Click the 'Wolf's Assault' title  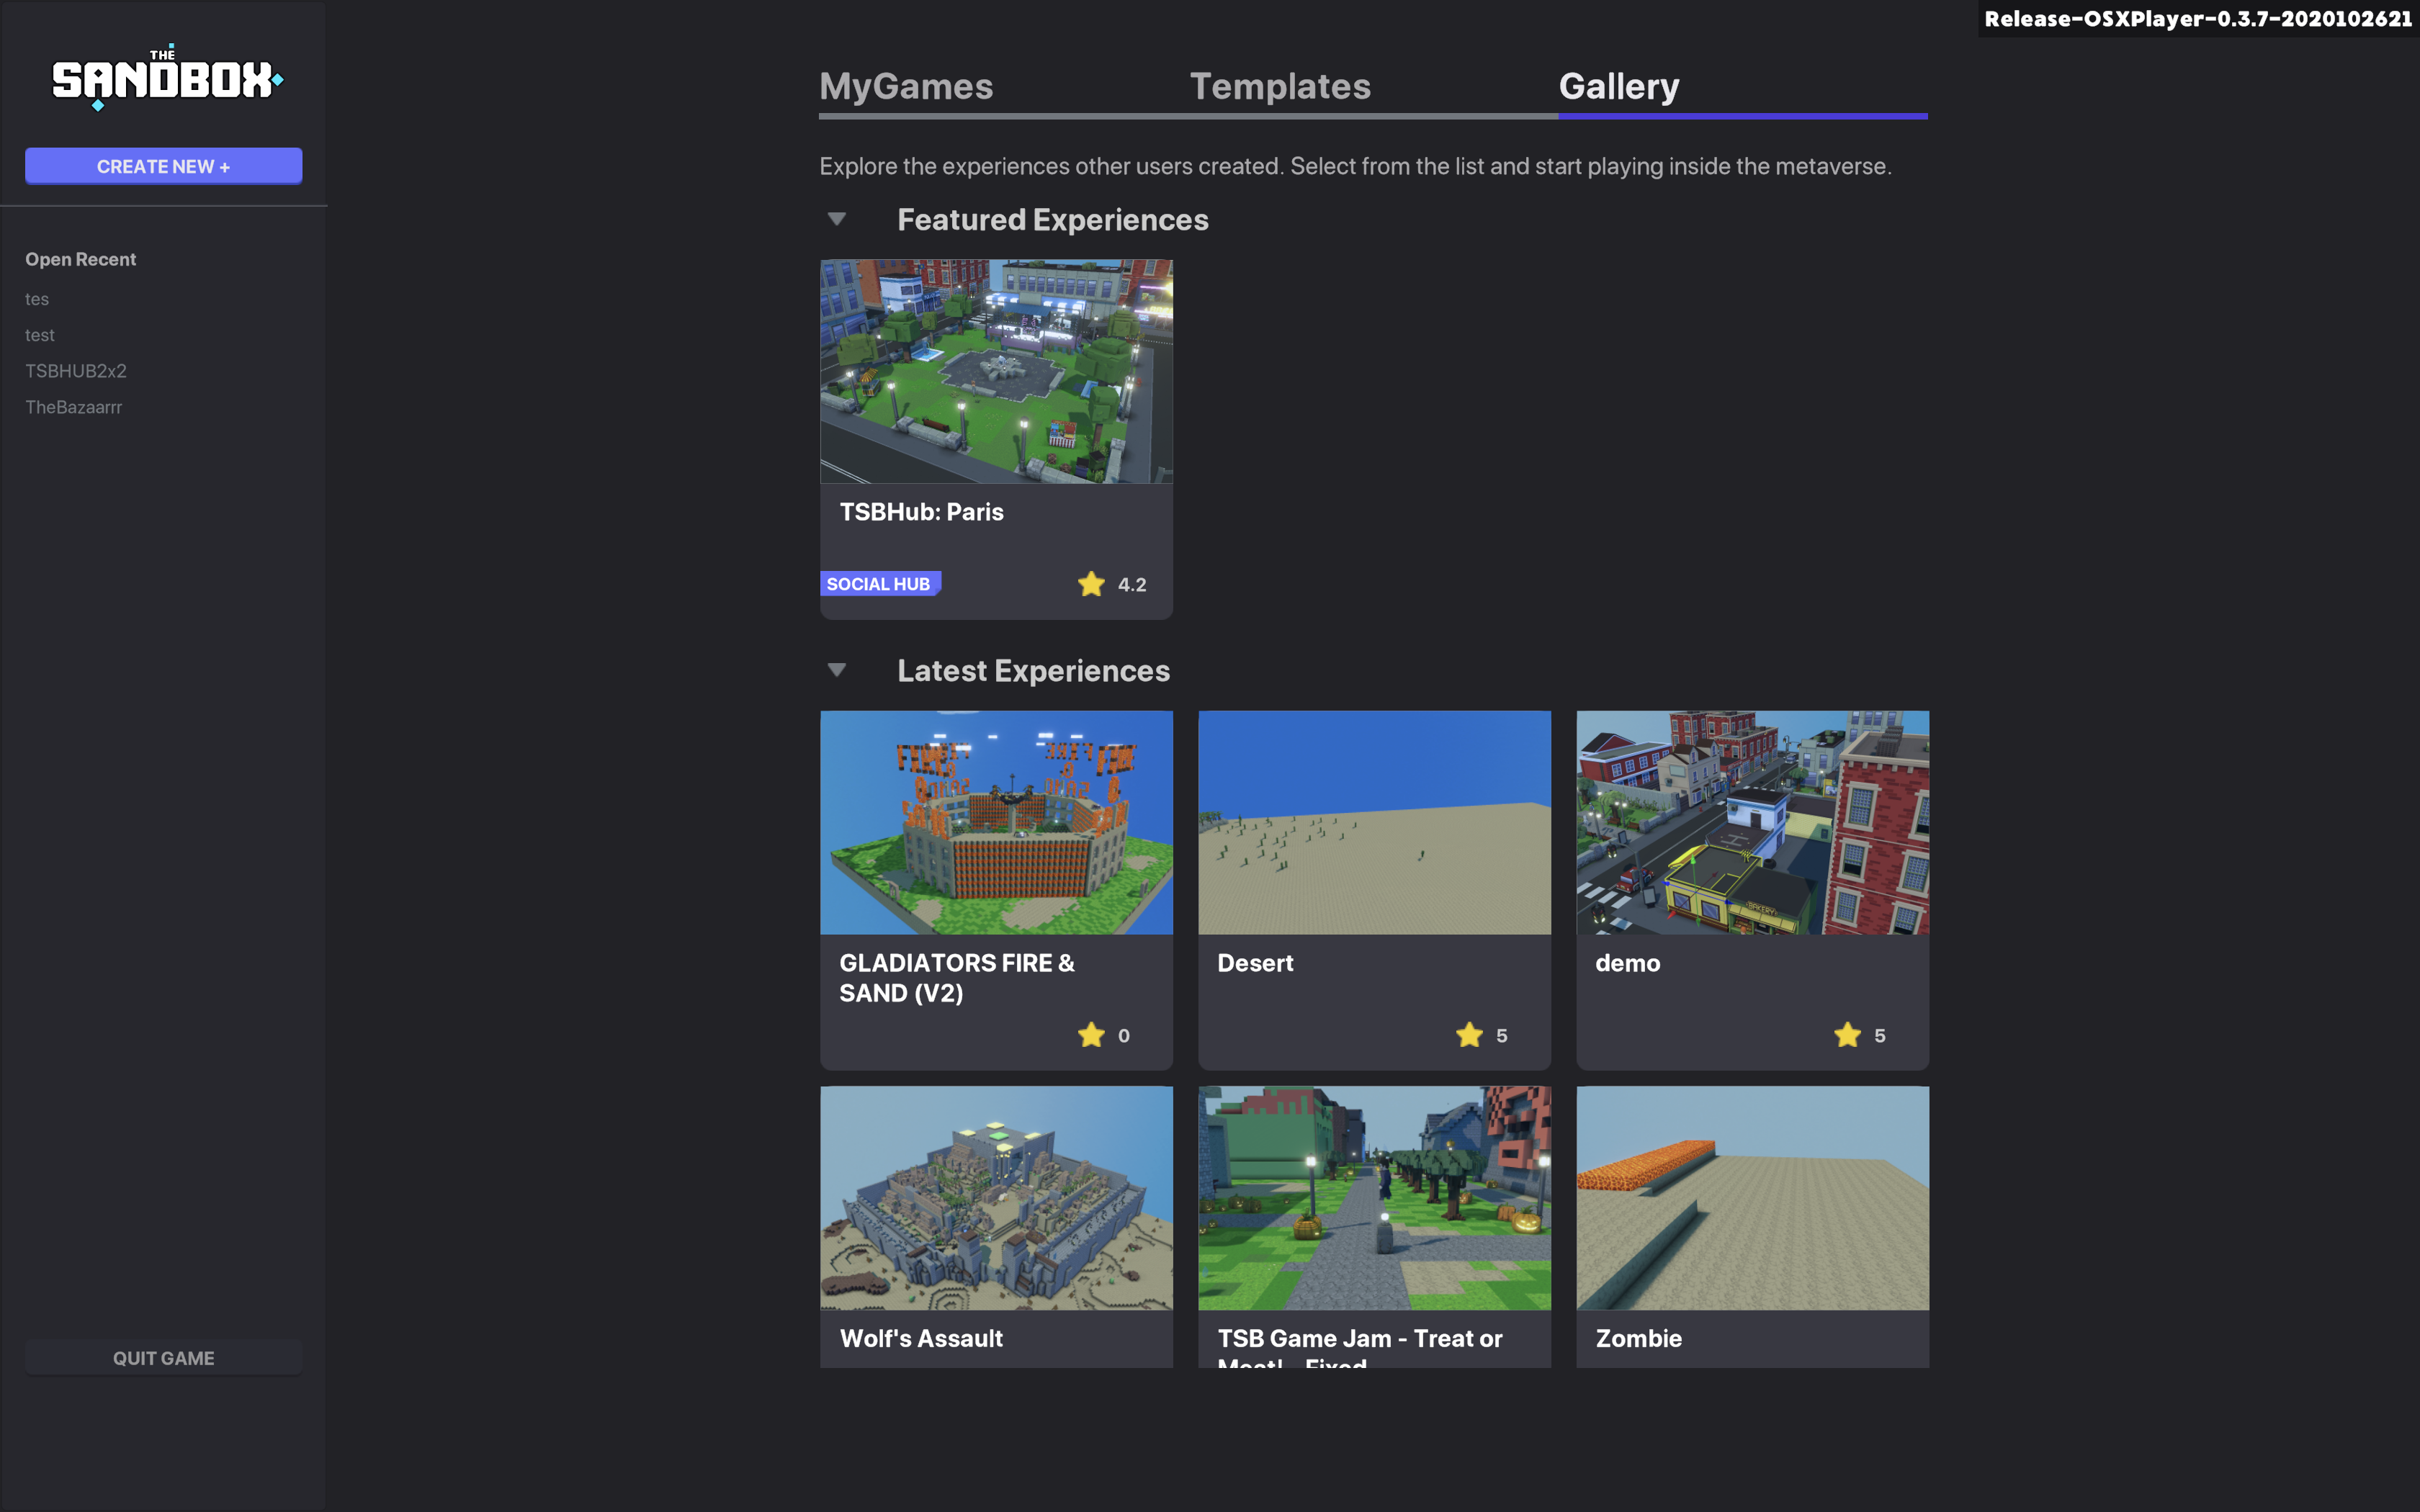point(921,1338)
